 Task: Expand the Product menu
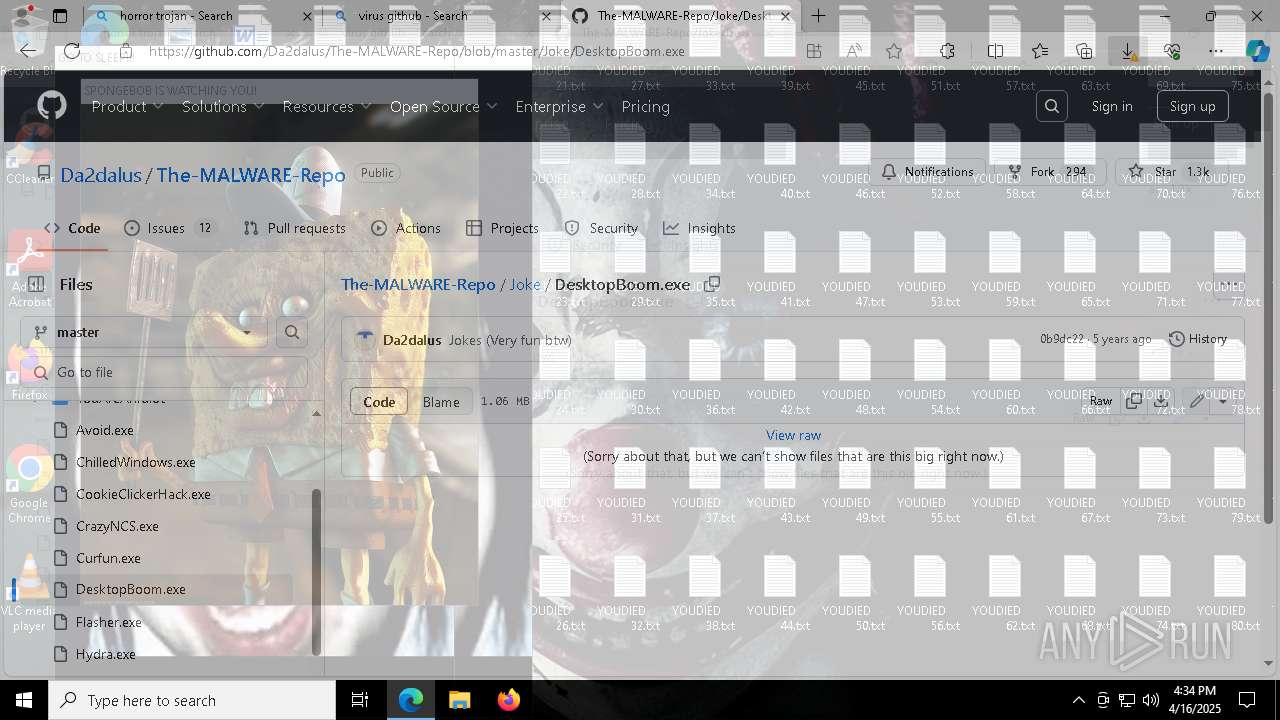128,106
